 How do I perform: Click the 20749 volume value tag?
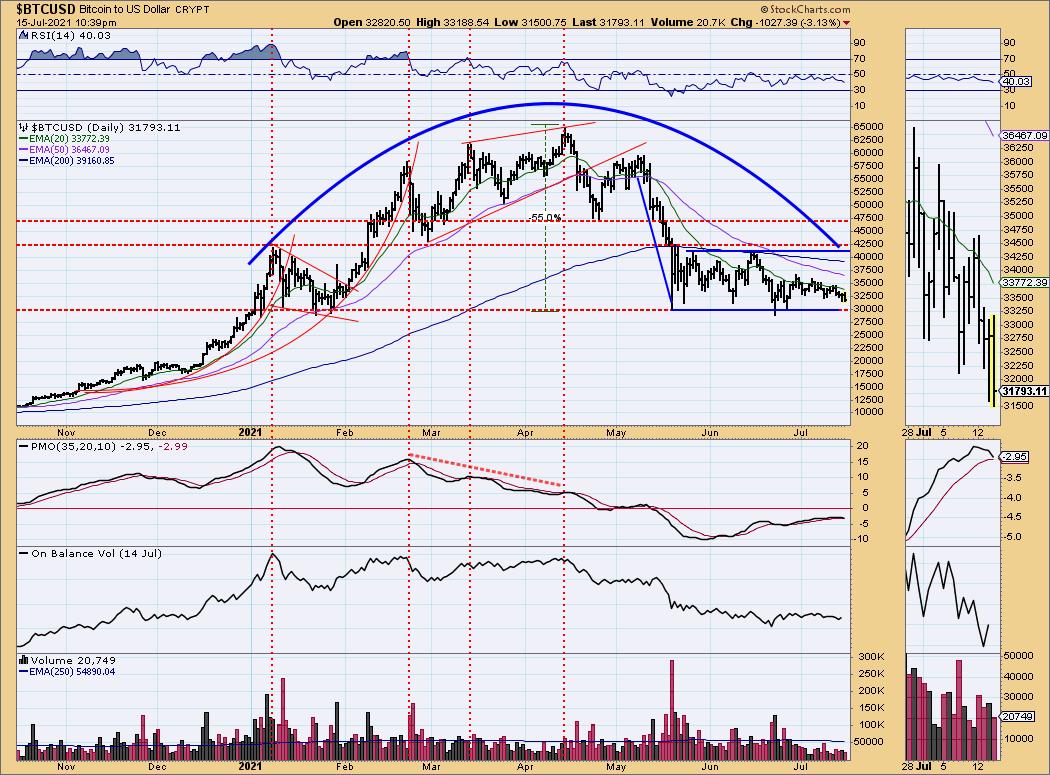tap(1015, 717)
